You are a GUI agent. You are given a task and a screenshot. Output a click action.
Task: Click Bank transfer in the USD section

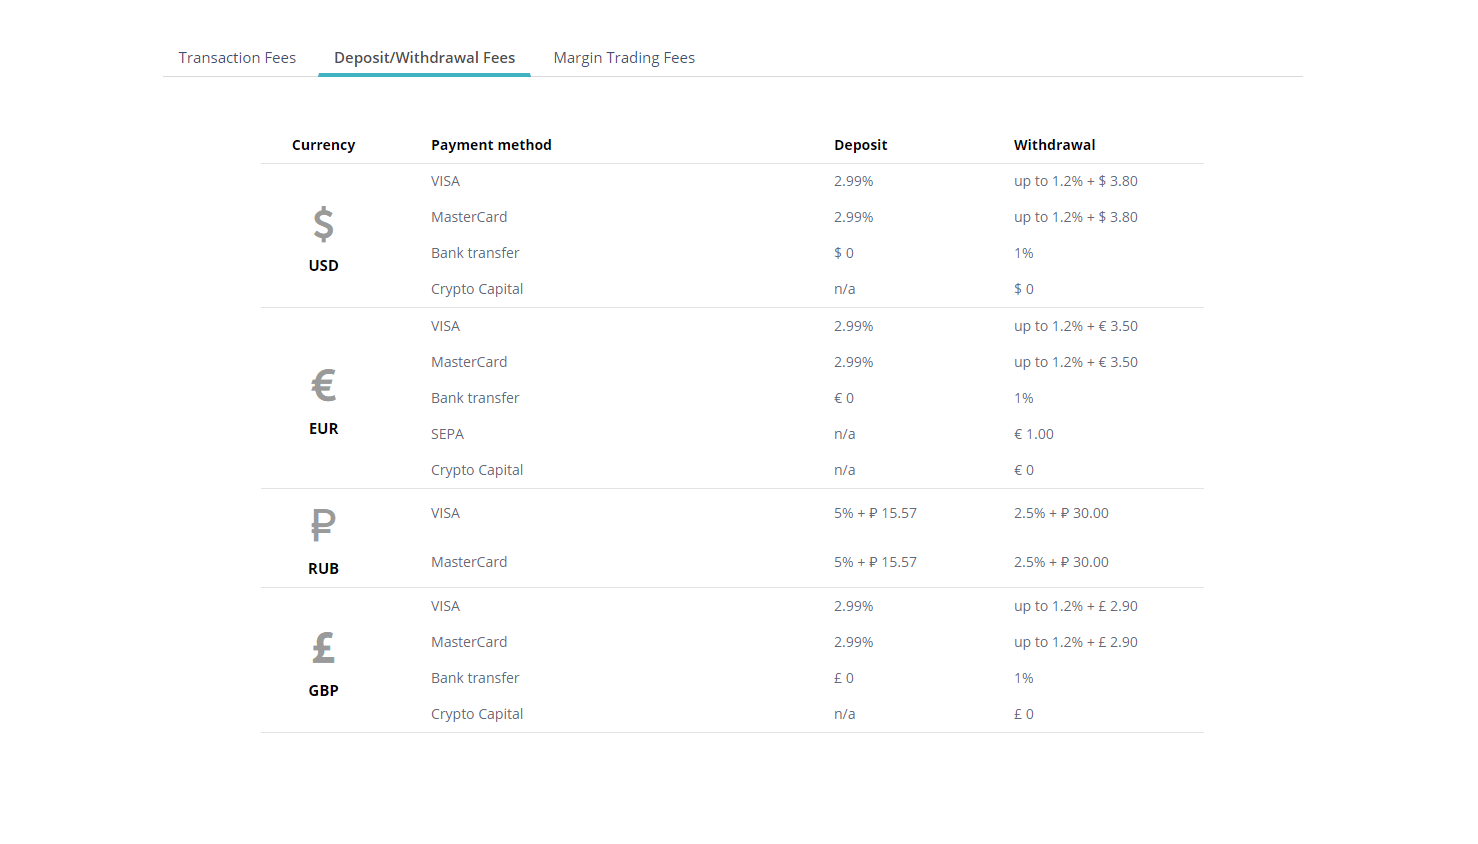(475, 253)
